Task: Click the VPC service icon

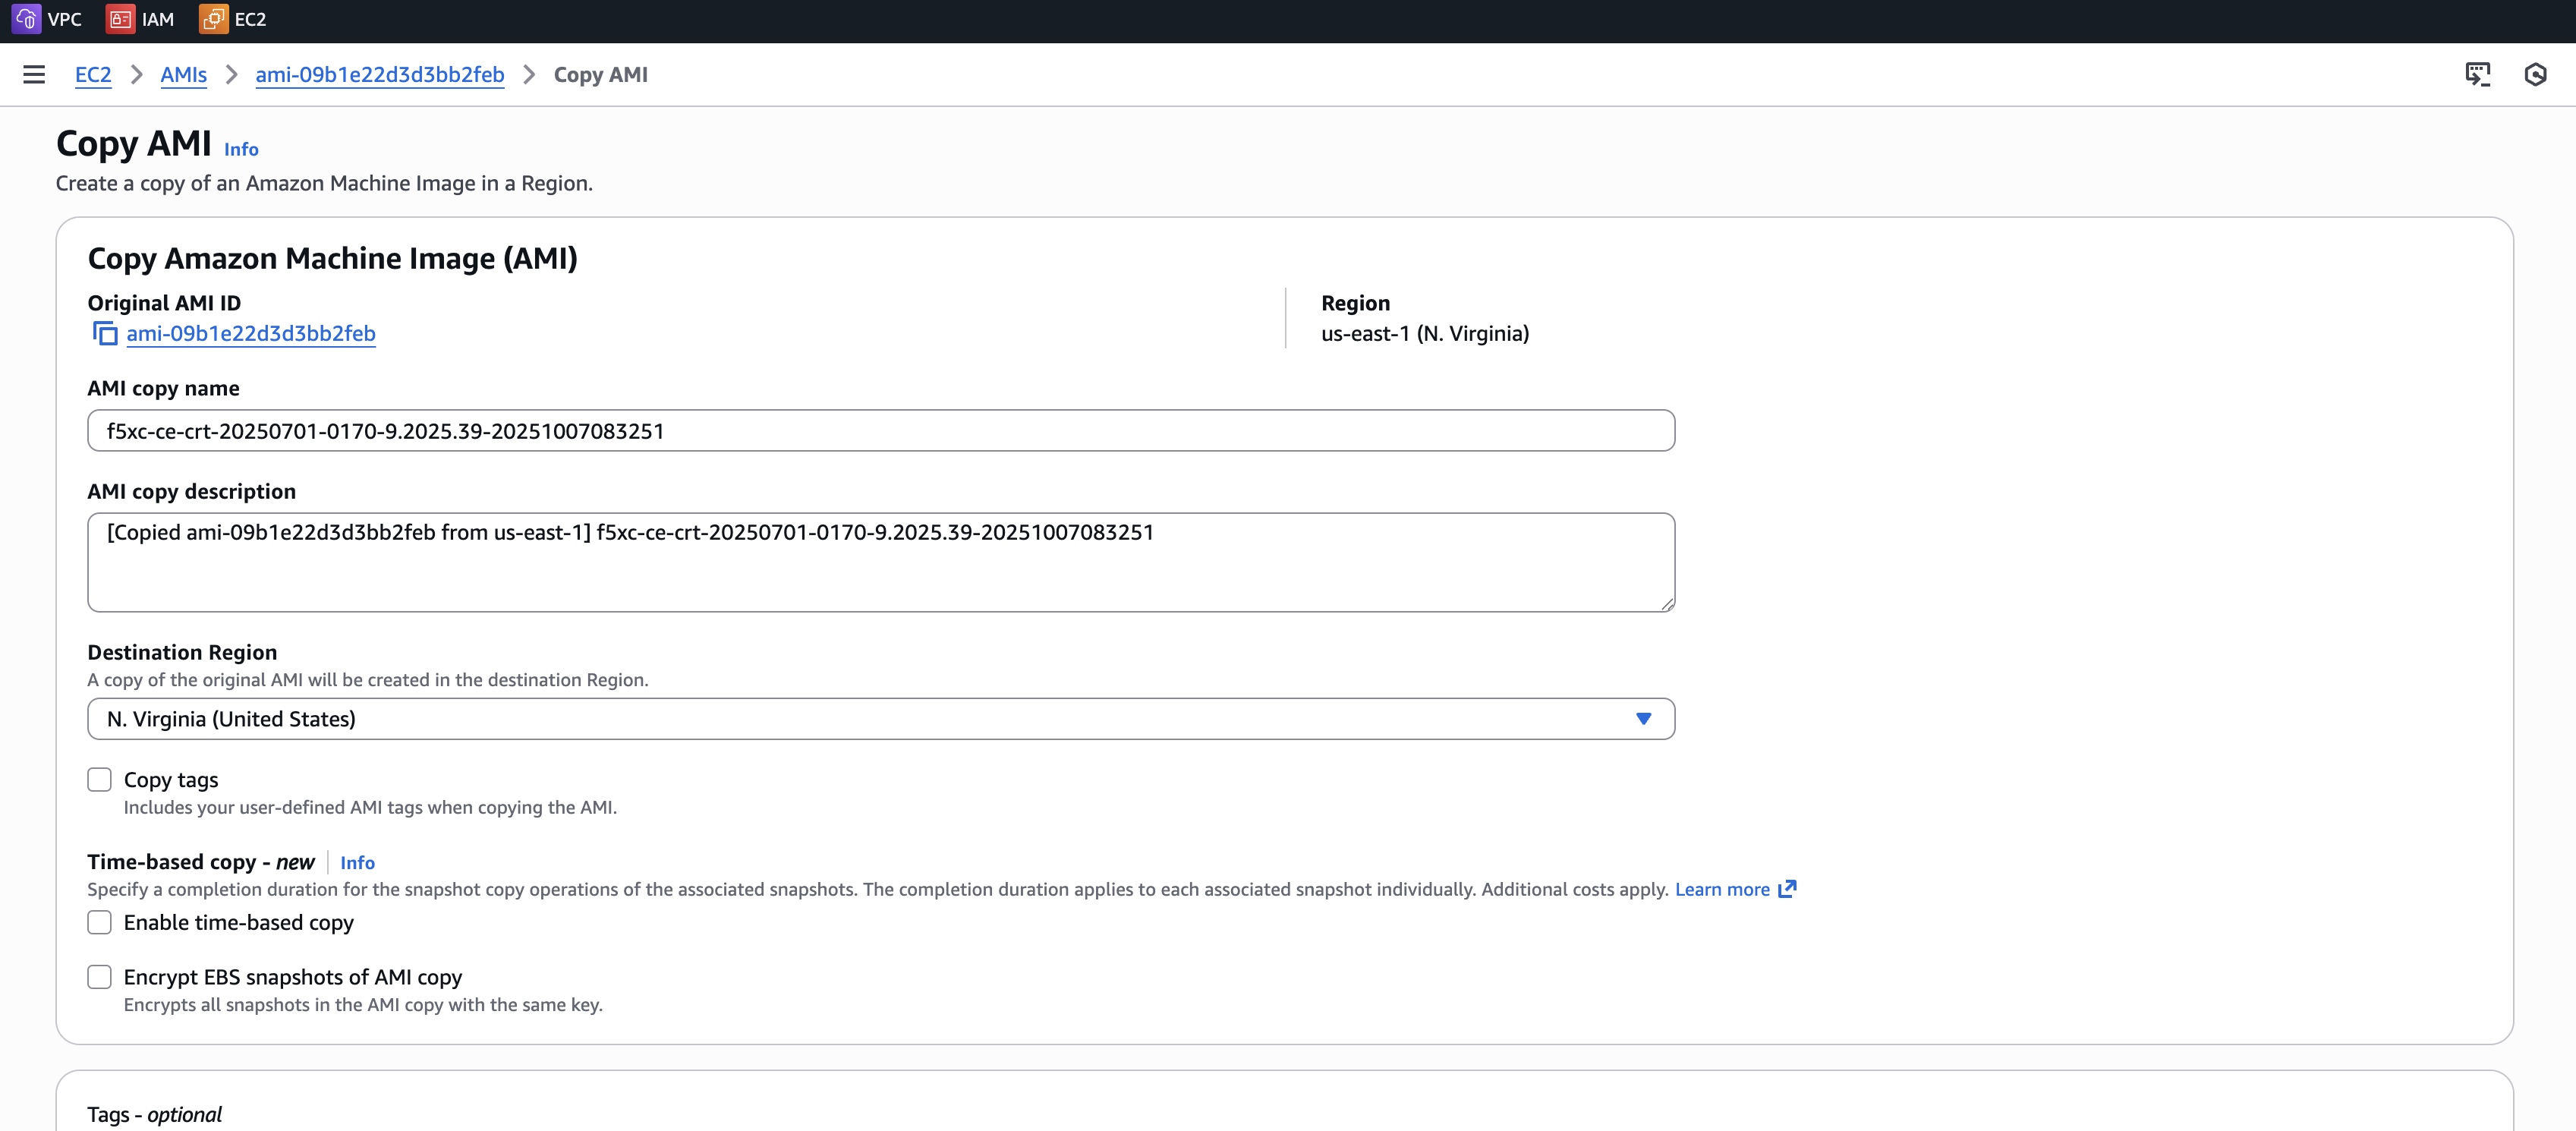Action: pyautogui.click(x=26, y=19)
